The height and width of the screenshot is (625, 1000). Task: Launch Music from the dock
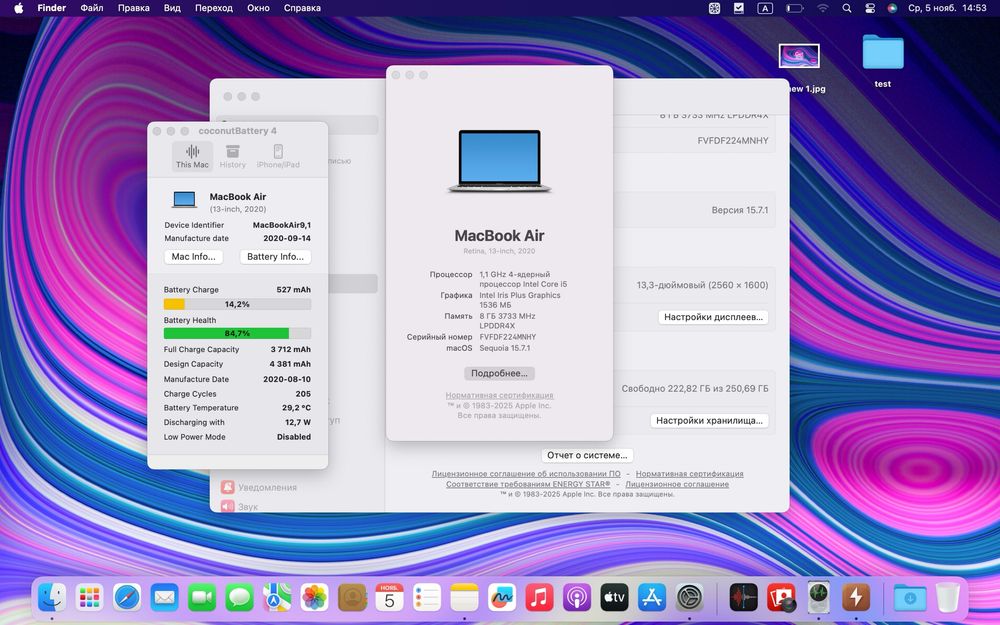click(540, 598)
